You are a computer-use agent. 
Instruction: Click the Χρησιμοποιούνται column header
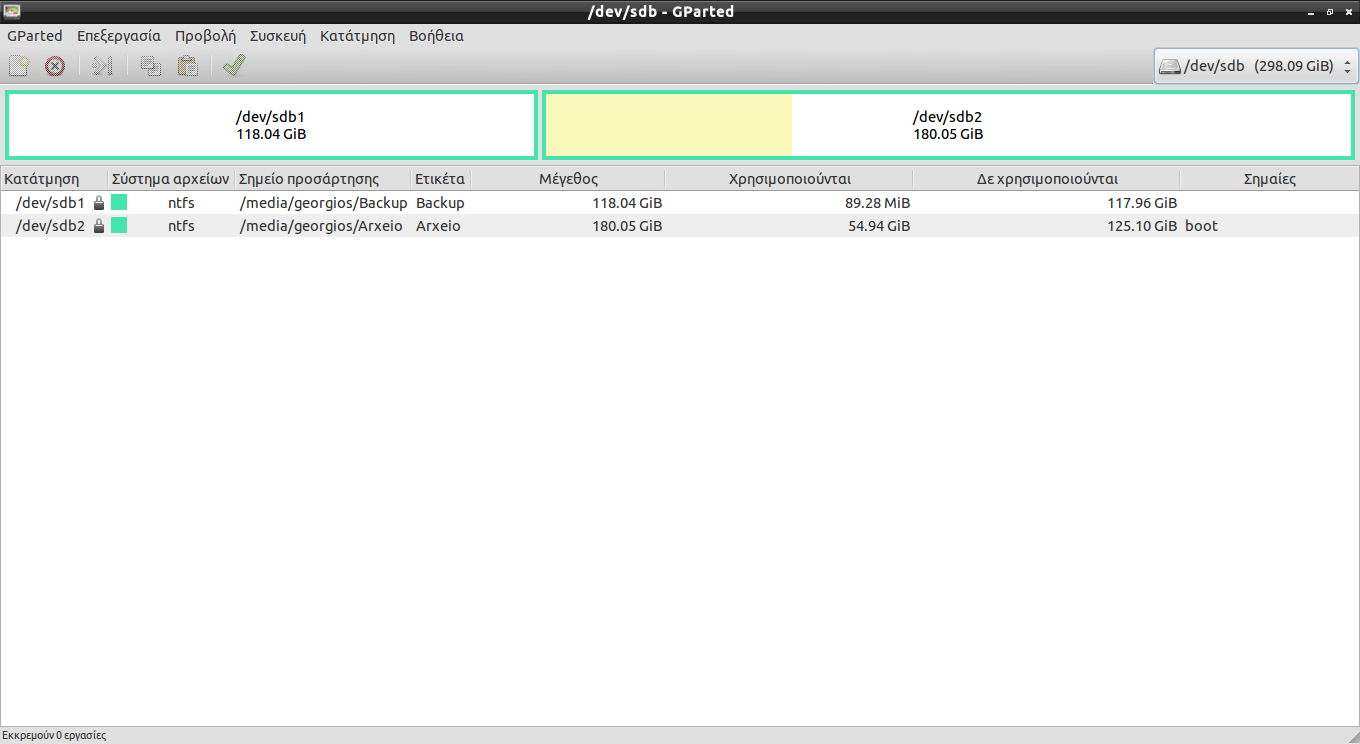coord(789,179)
